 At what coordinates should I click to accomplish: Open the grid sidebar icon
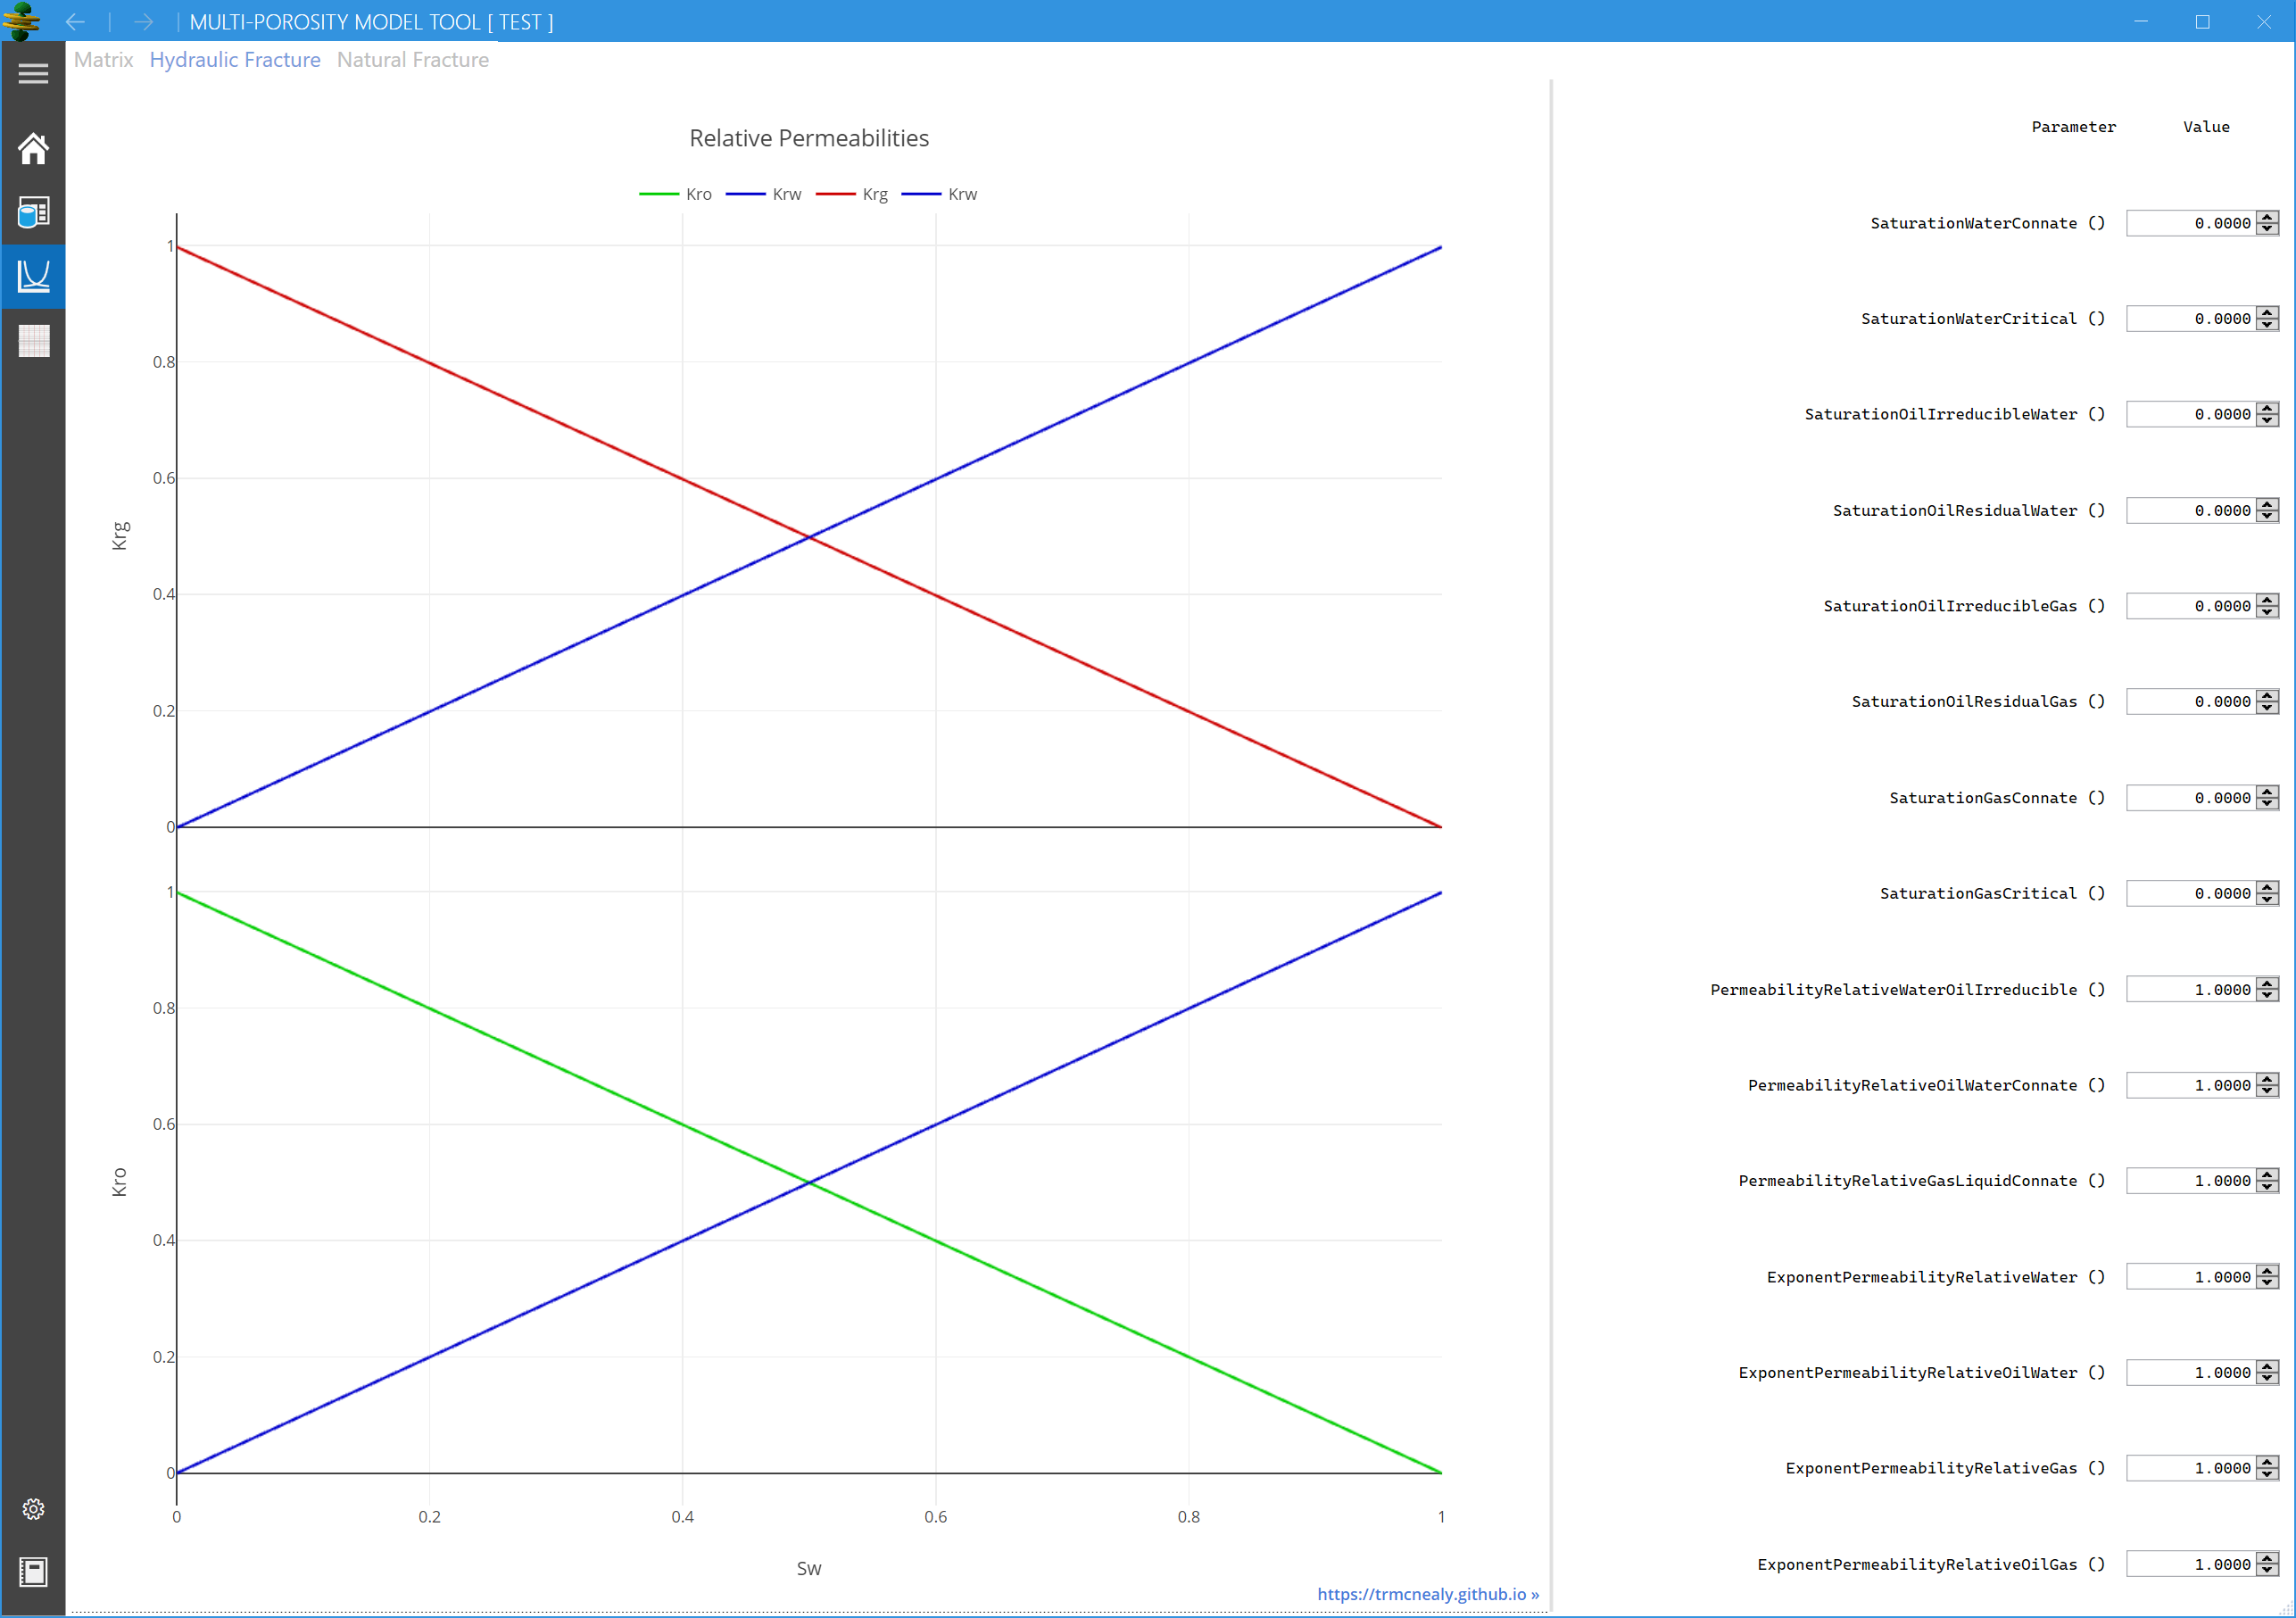(x=33, y=341)
